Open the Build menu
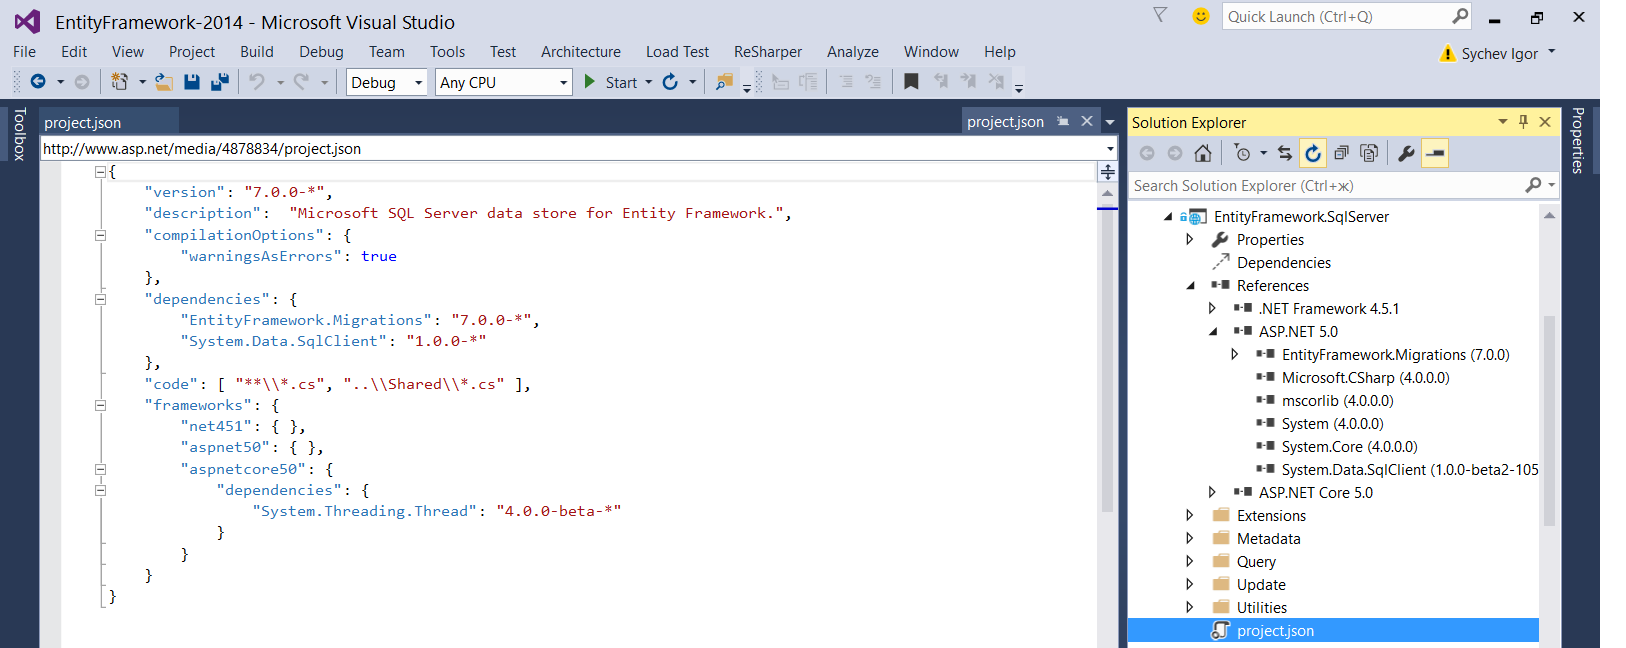1626x648 pixels. point(257,52)
